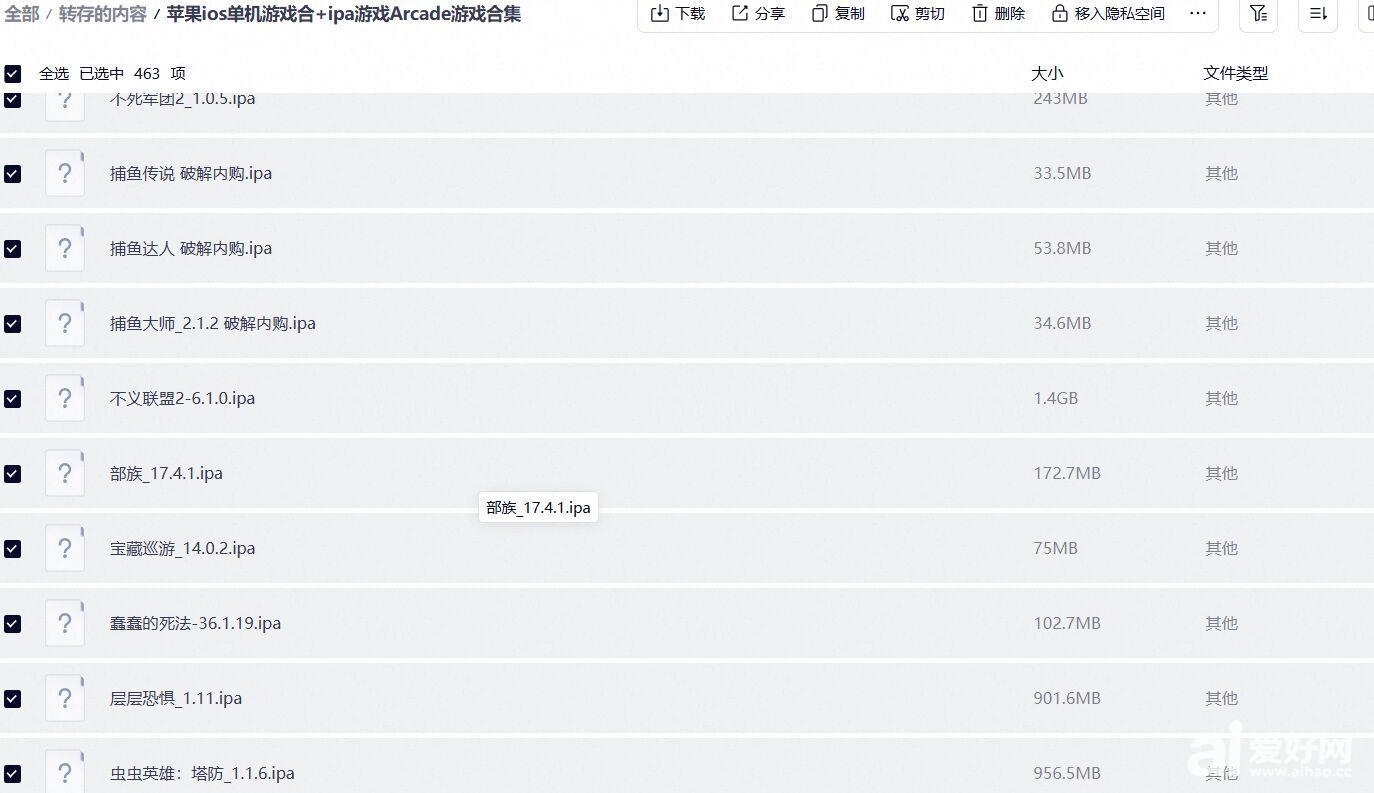Uncheck the 宝藏巡游_14.0.2.ipa checkbox

tap(12, 548)
